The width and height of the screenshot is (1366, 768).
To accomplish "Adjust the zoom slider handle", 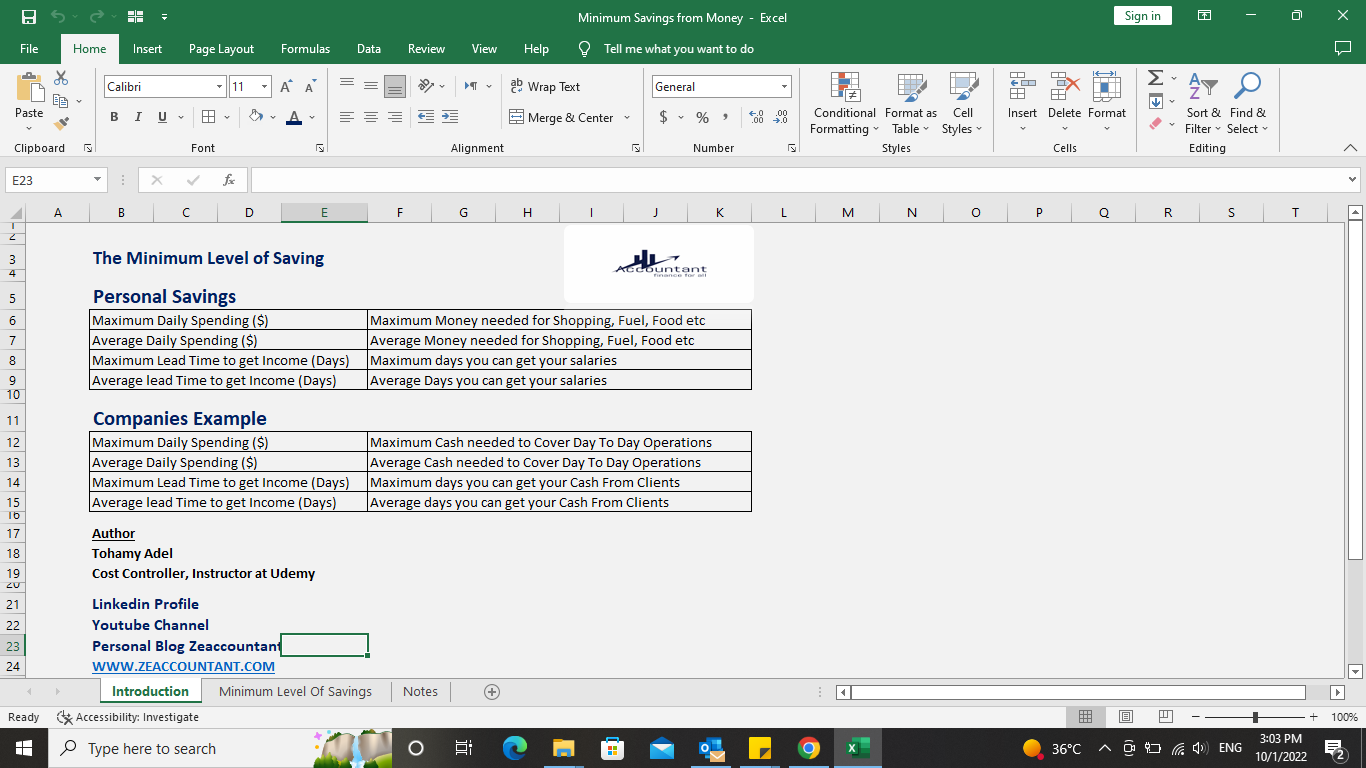I will (1255, 717).
